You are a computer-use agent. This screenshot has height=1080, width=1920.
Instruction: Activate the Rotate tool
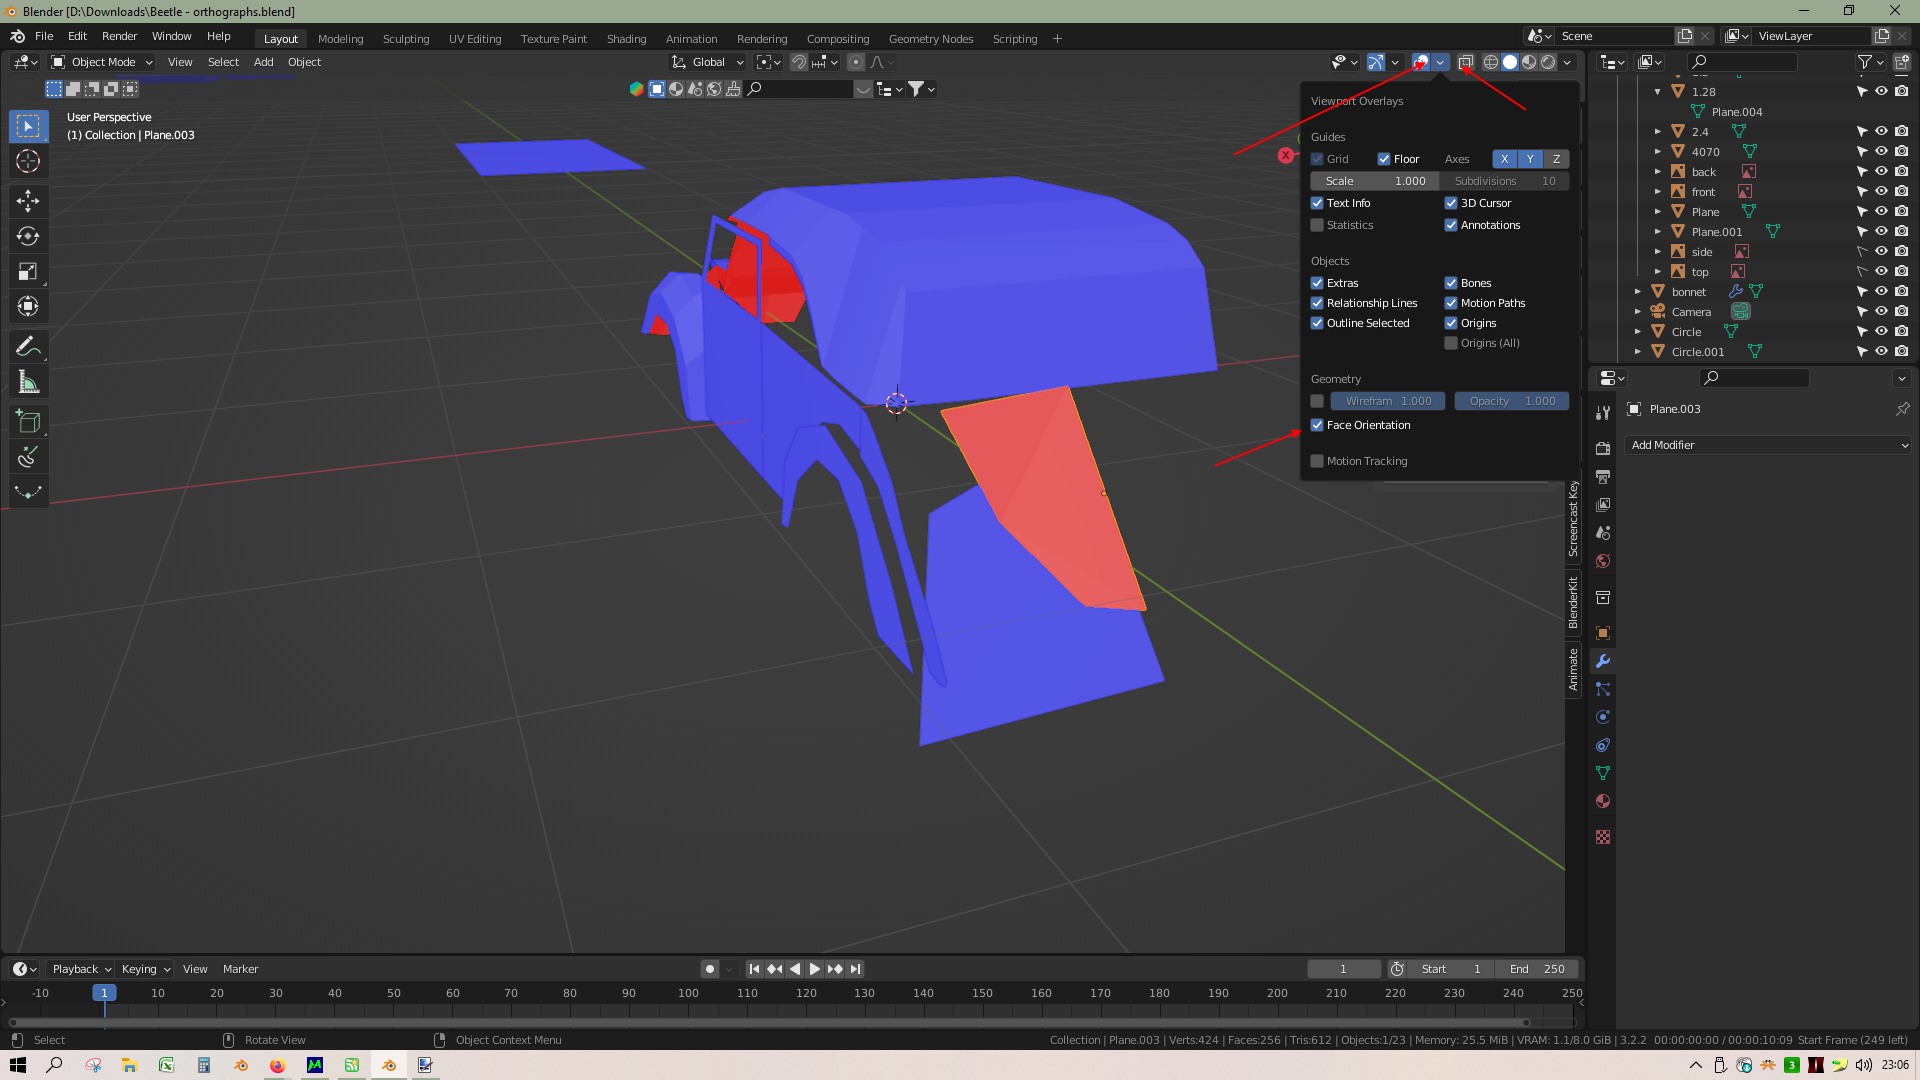click(x=28, y=236)
